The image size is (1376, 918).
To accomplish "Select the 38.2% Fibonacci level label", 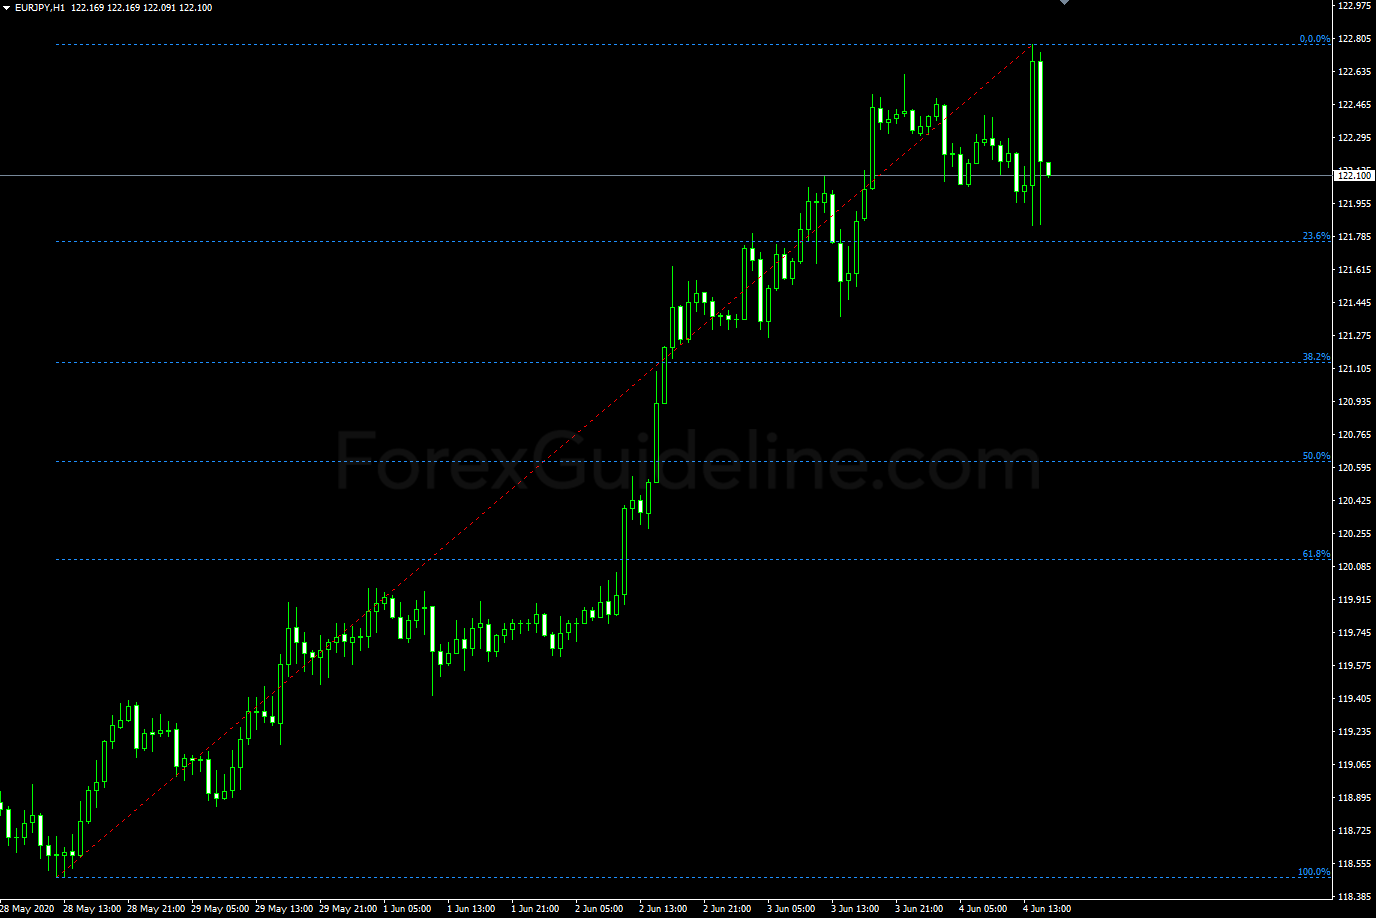I will (1316, 357).
